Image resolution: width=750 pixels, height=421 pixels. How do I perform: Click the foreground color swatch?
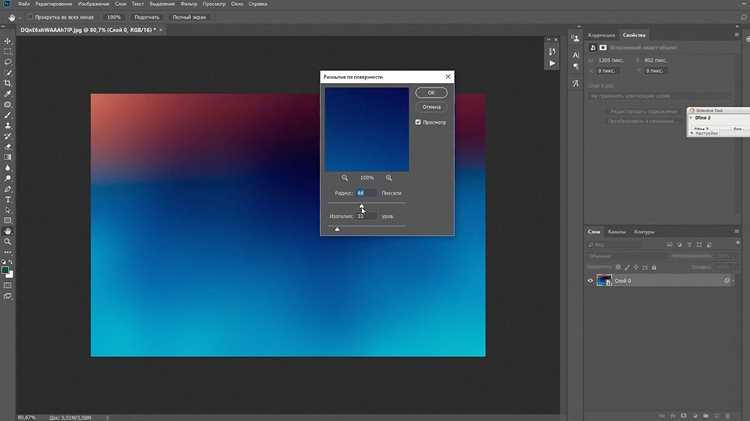[x=6, y=271]
